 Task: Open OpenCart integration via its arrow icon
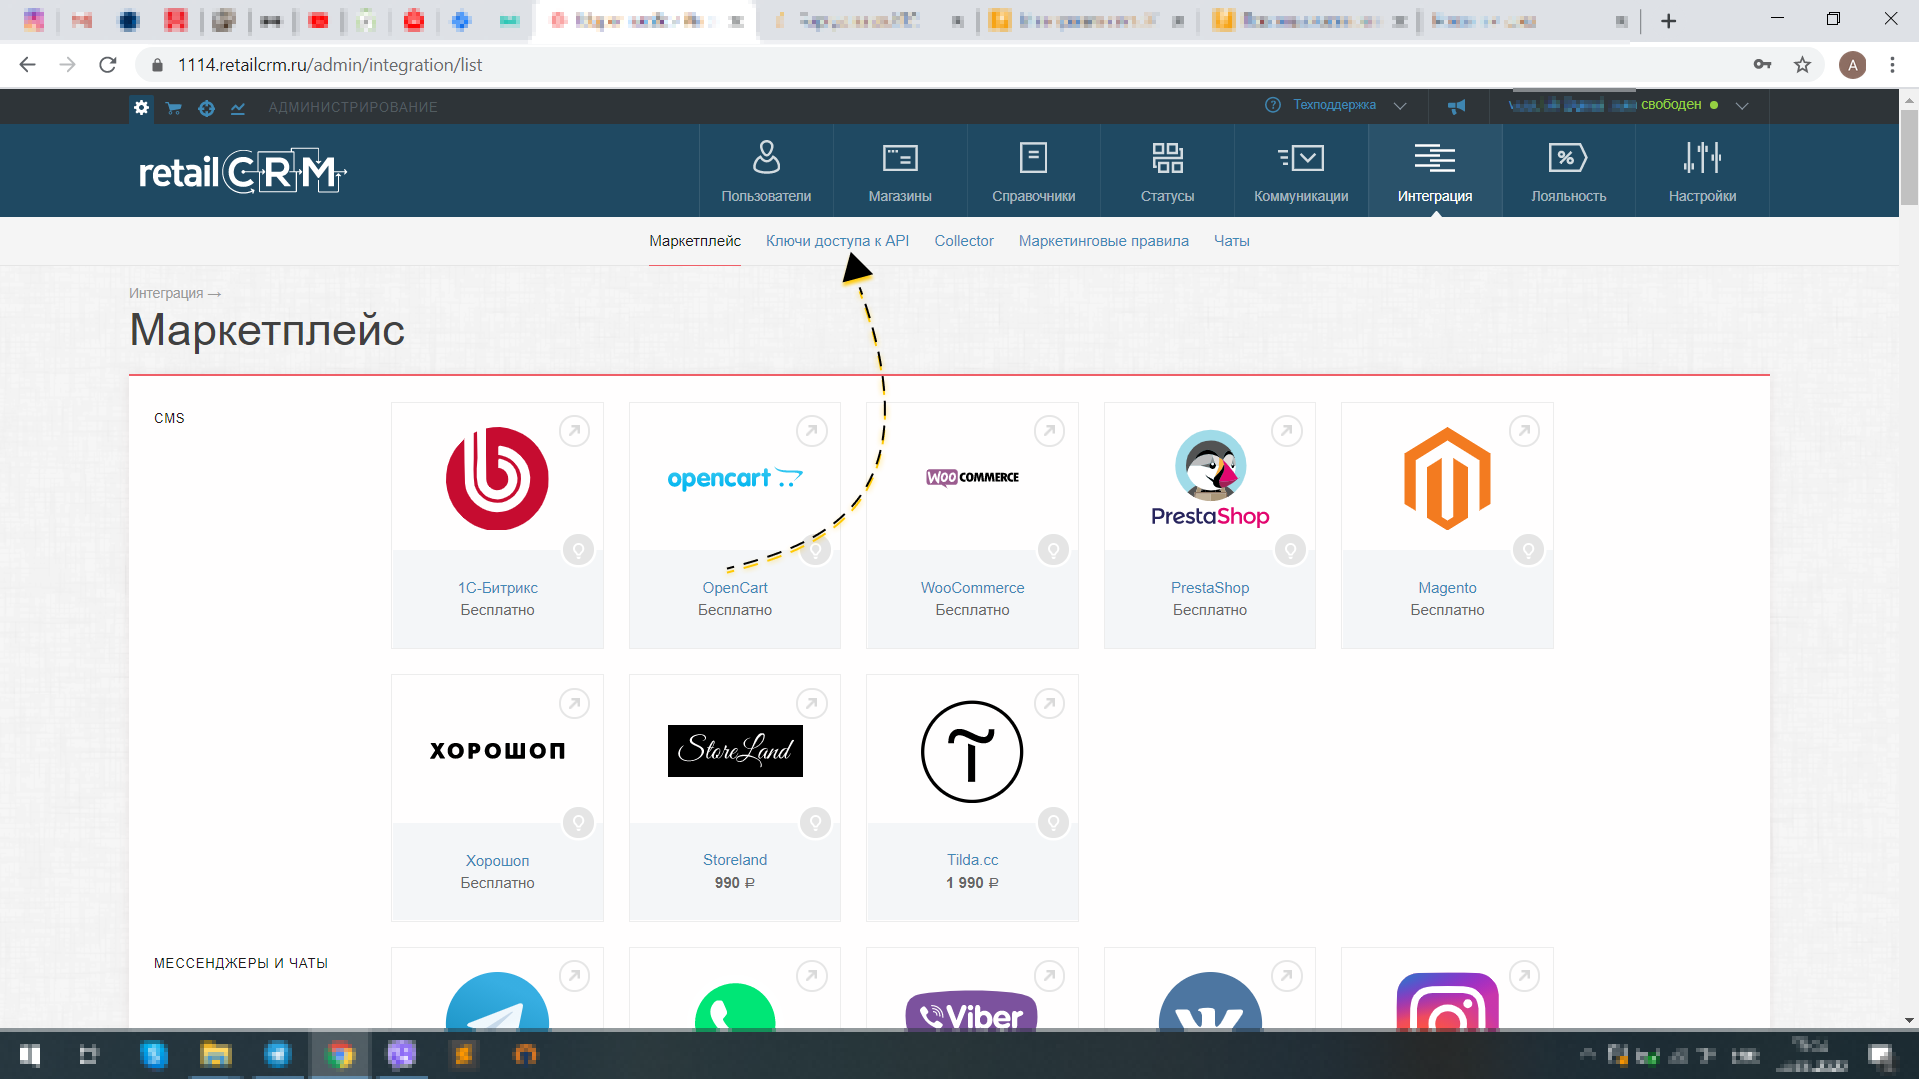coord(812,431)
